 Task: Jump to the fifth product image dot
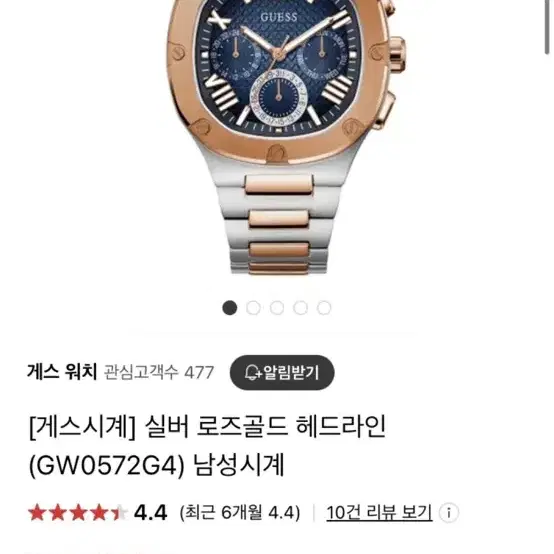[324, 308]
